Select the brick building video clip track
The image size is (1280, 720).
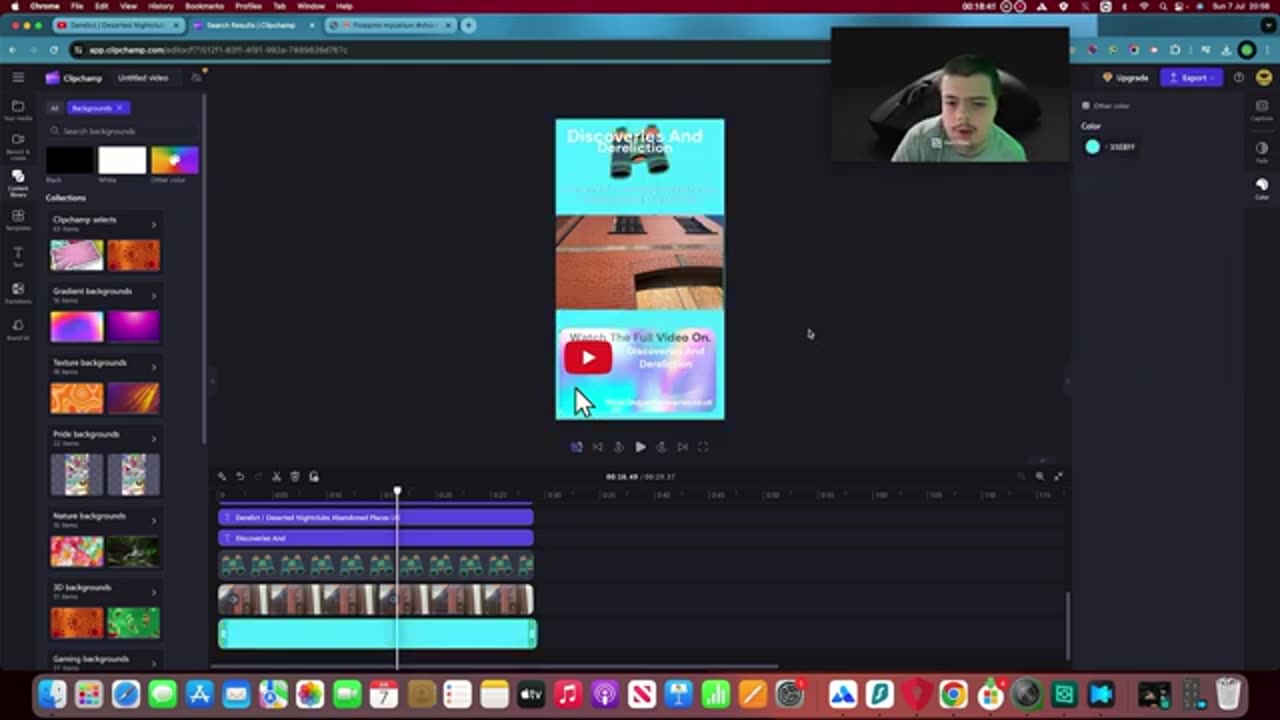[x=376, y=600]
